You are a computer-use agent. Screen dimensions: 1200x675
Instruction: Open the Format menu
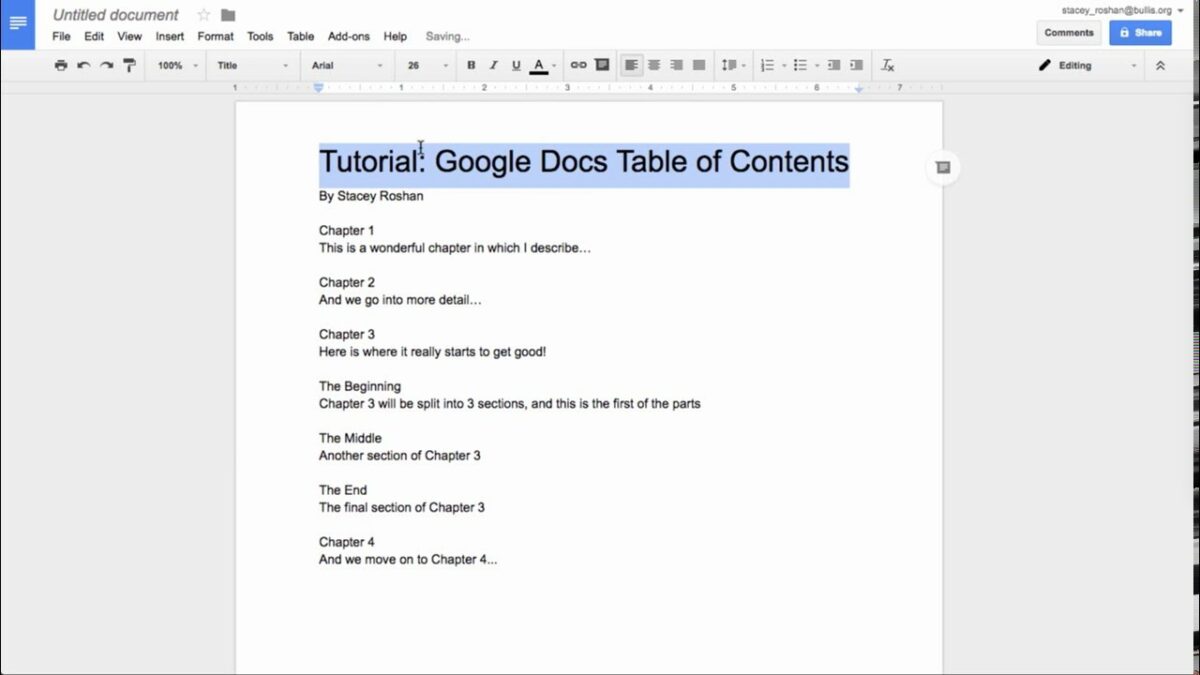click(x=215, y=36)
